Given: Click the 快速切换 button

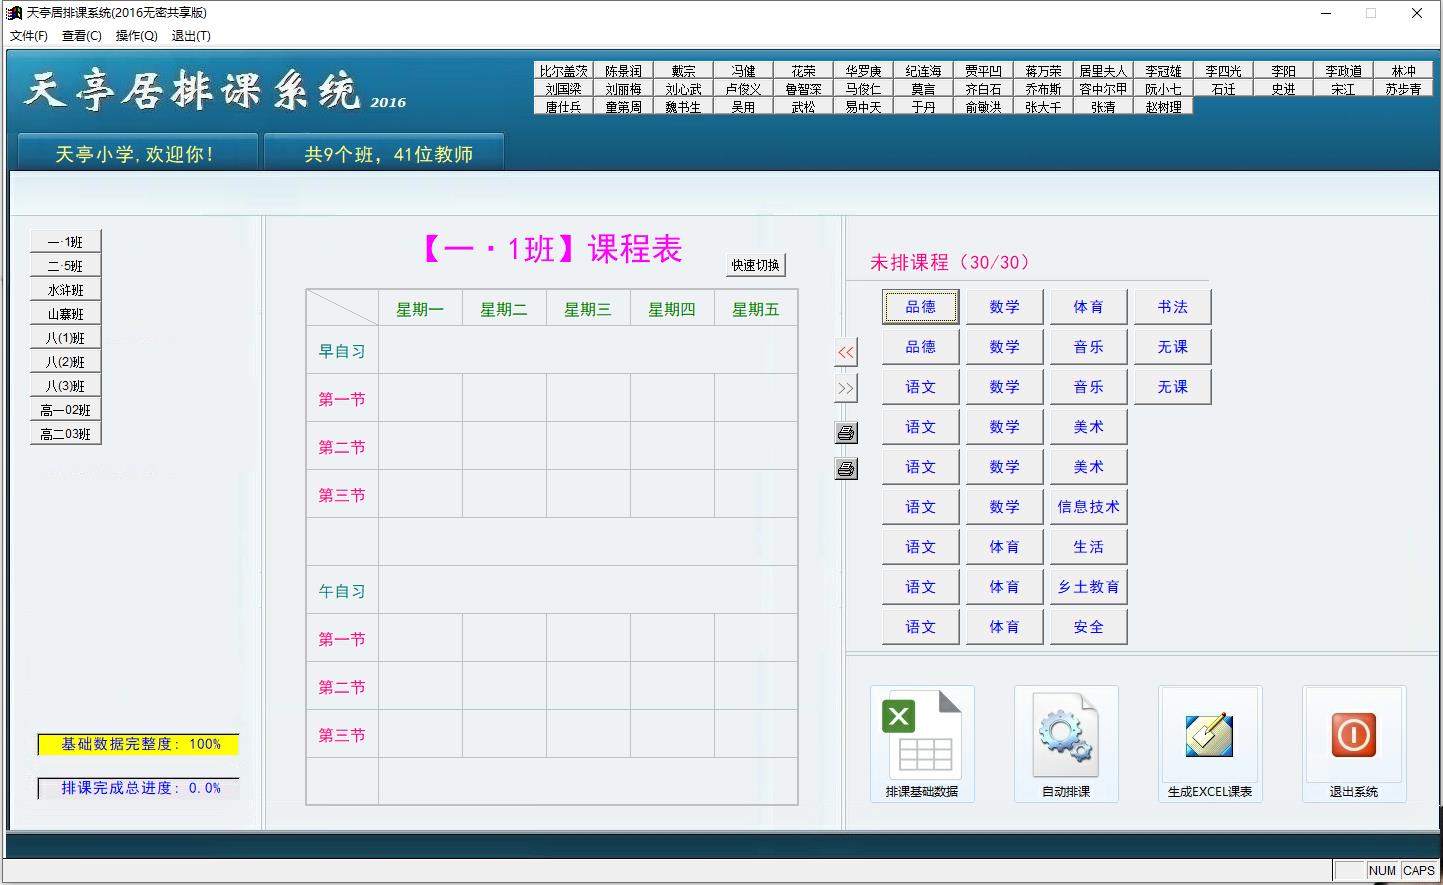Looking at the screenshot, I should 755,265.
